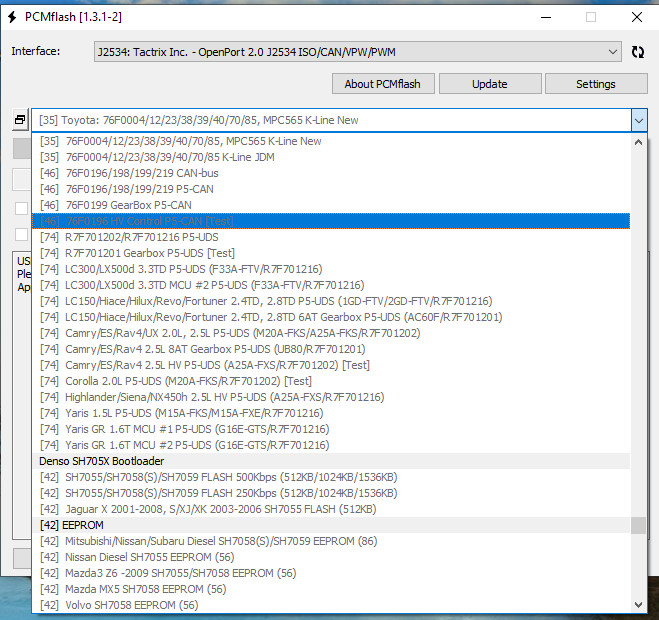Pick LC300/LX500d 3.3TD MCU #2 entry
659x620 pixels.
pos(331,285)
